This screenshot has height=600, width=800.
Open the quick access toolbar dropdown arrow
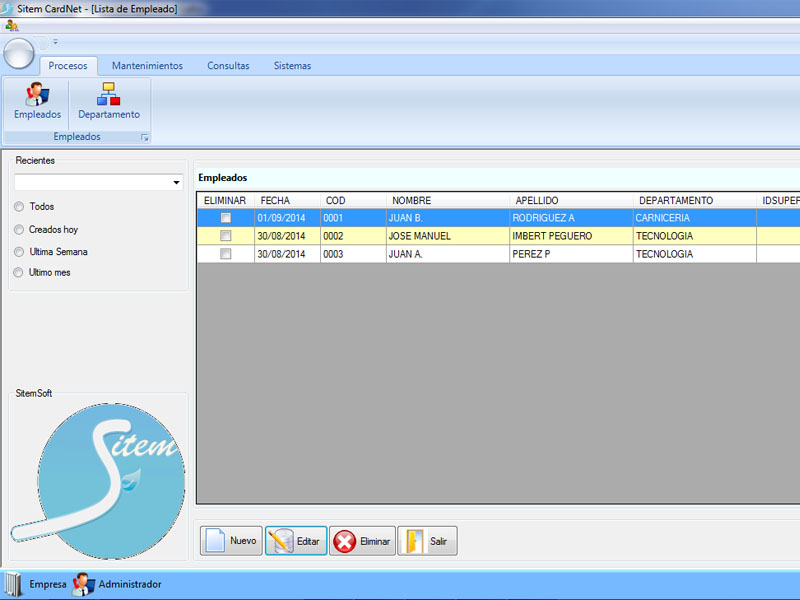(x=56, y=42)
